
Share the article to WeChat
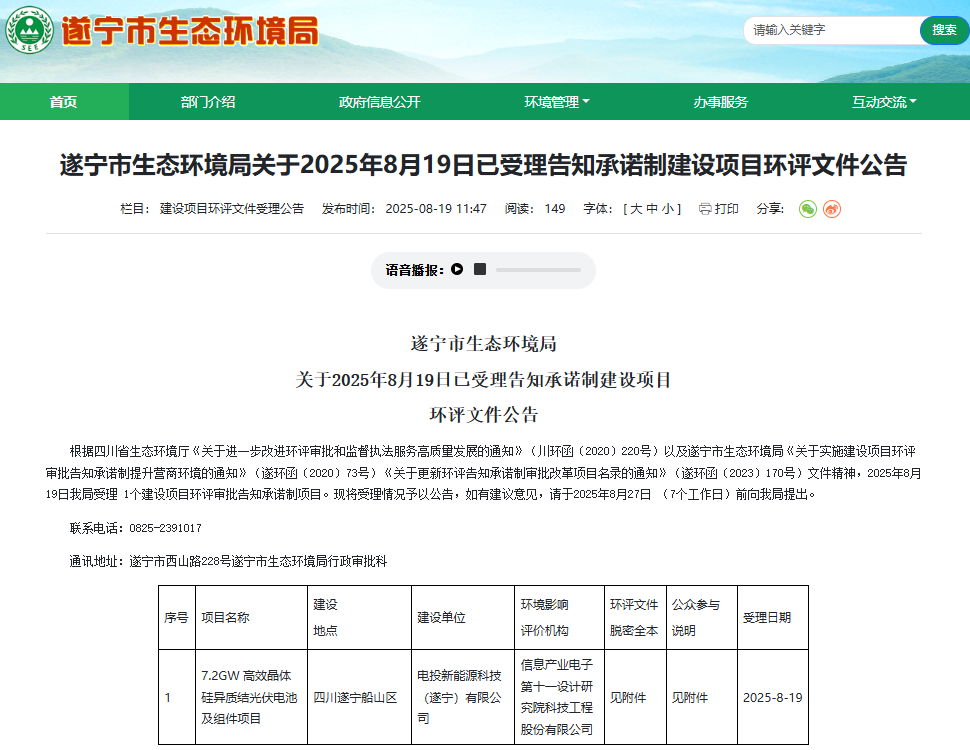pyautogui.click(x=807, y=210)
